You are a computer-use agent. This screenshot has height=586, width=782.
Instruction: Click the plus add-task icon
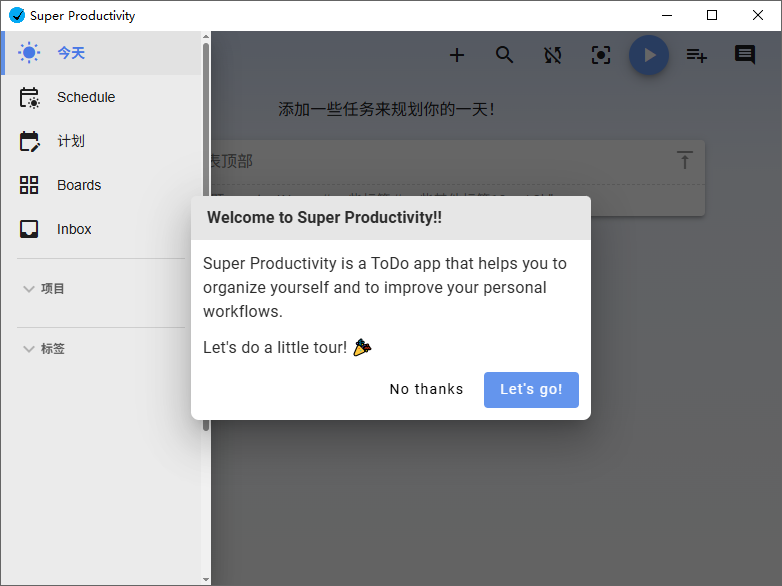pos(457,55)
